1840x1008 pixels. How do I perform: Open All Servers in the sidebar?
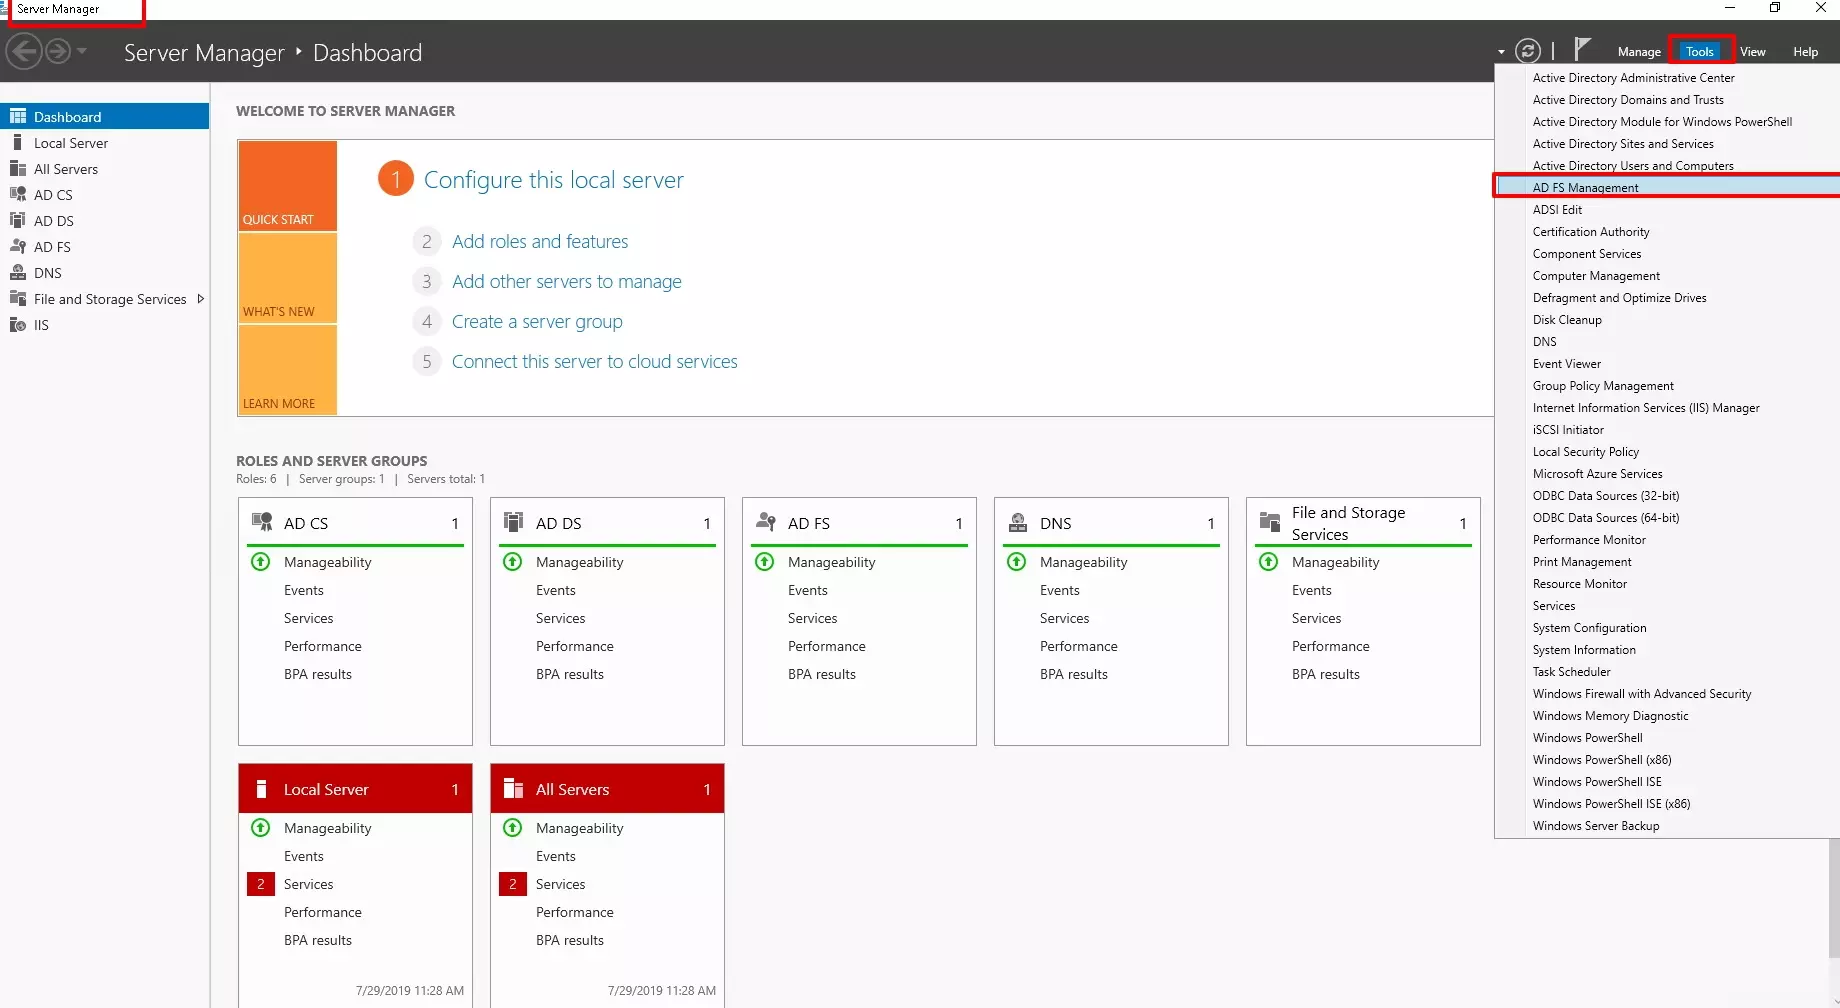click(x=66, y=168)
